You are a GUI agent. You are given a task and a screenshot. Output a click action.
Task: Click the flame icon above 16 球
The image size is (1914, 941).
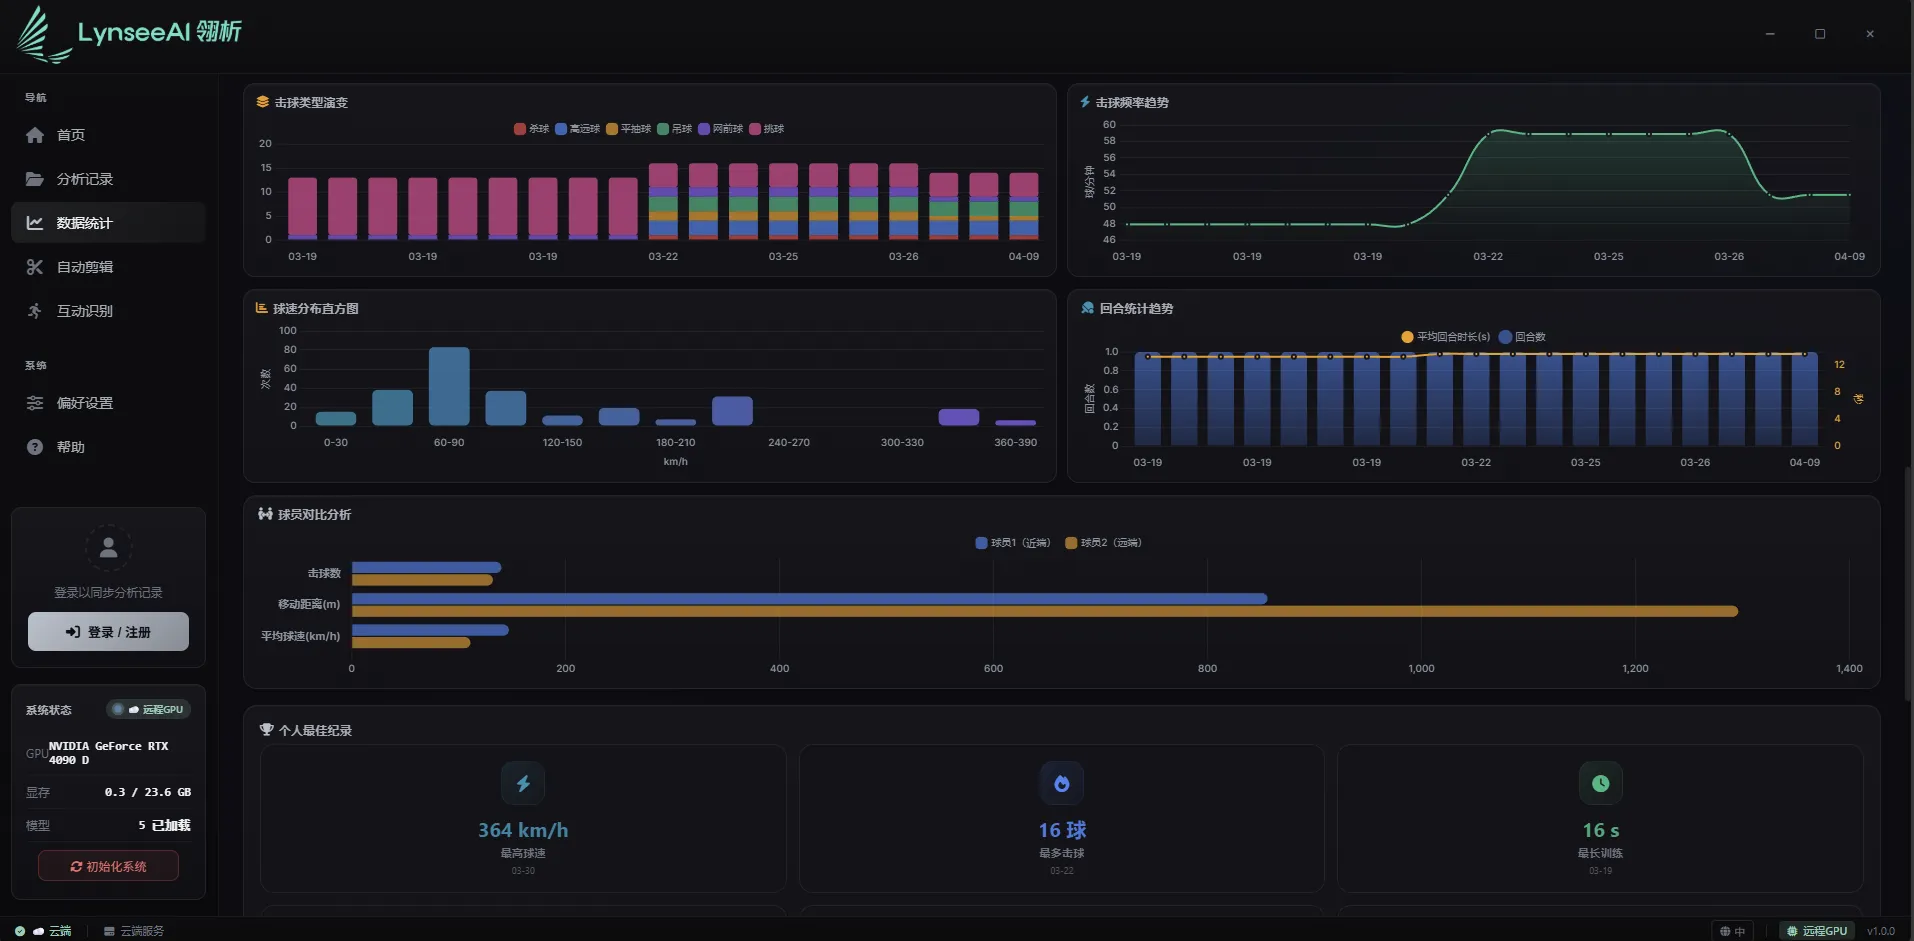(1062, 784)
